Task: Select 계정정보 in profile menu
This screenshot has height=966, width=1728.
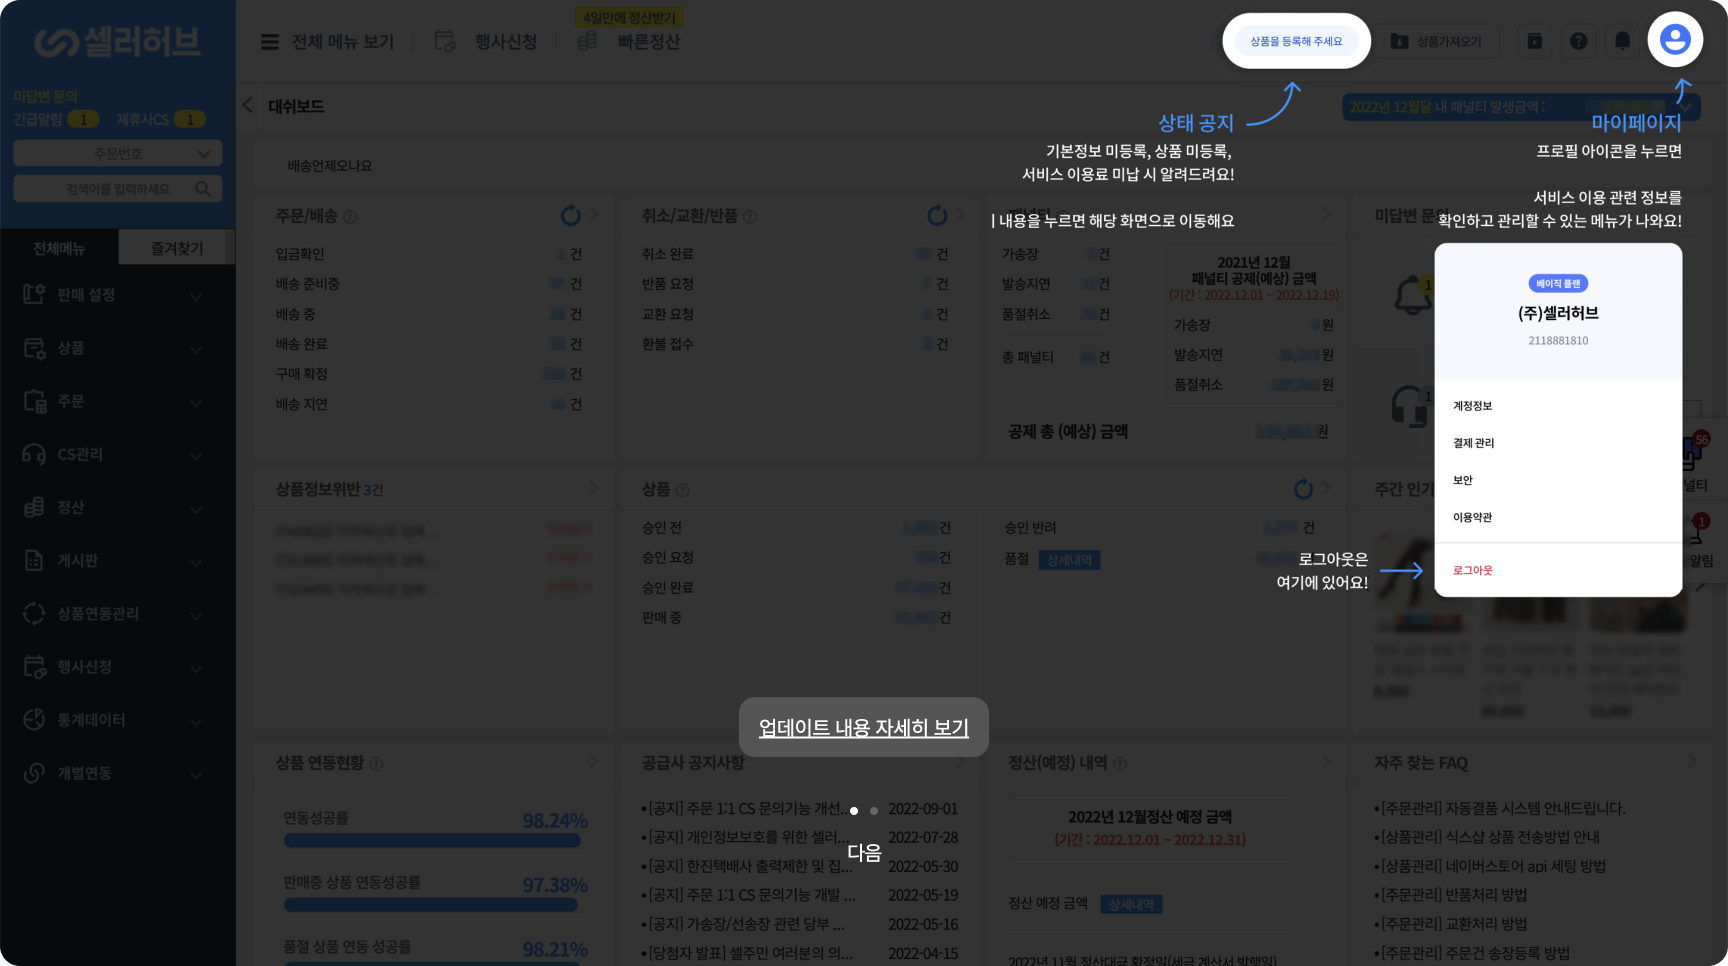Action: click(x=1472, y=406)
